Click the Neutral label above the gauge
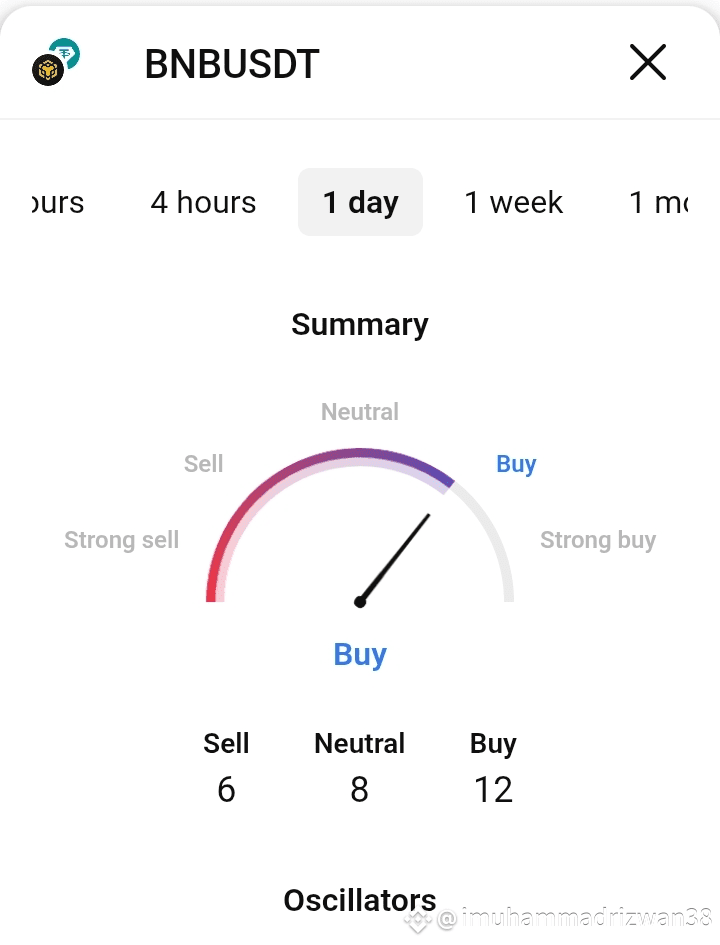 360,412
